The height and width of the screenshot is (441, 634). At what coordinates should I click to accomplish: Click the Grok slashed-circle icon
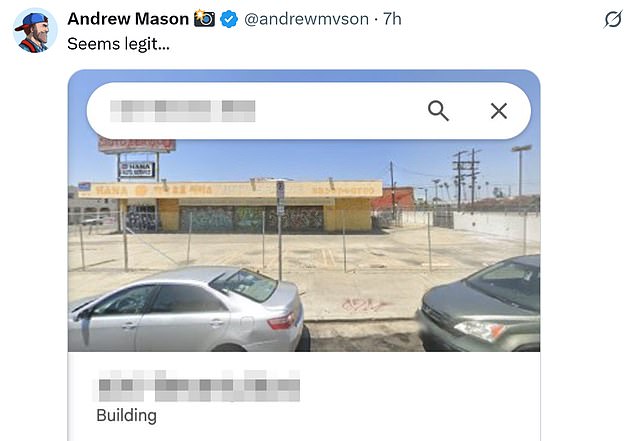[x=613, y=19]
